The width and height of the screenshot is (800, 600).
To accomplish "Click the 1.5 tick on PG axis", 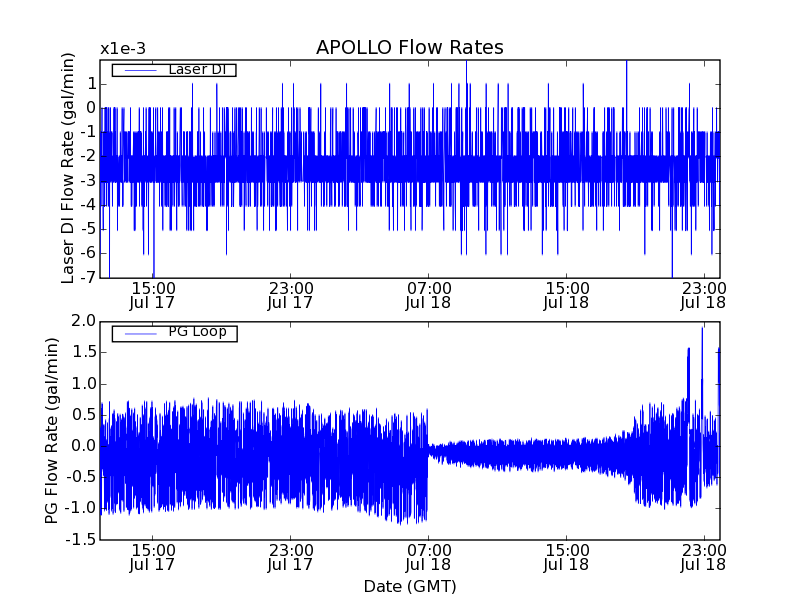I will [x=84, y=352].
